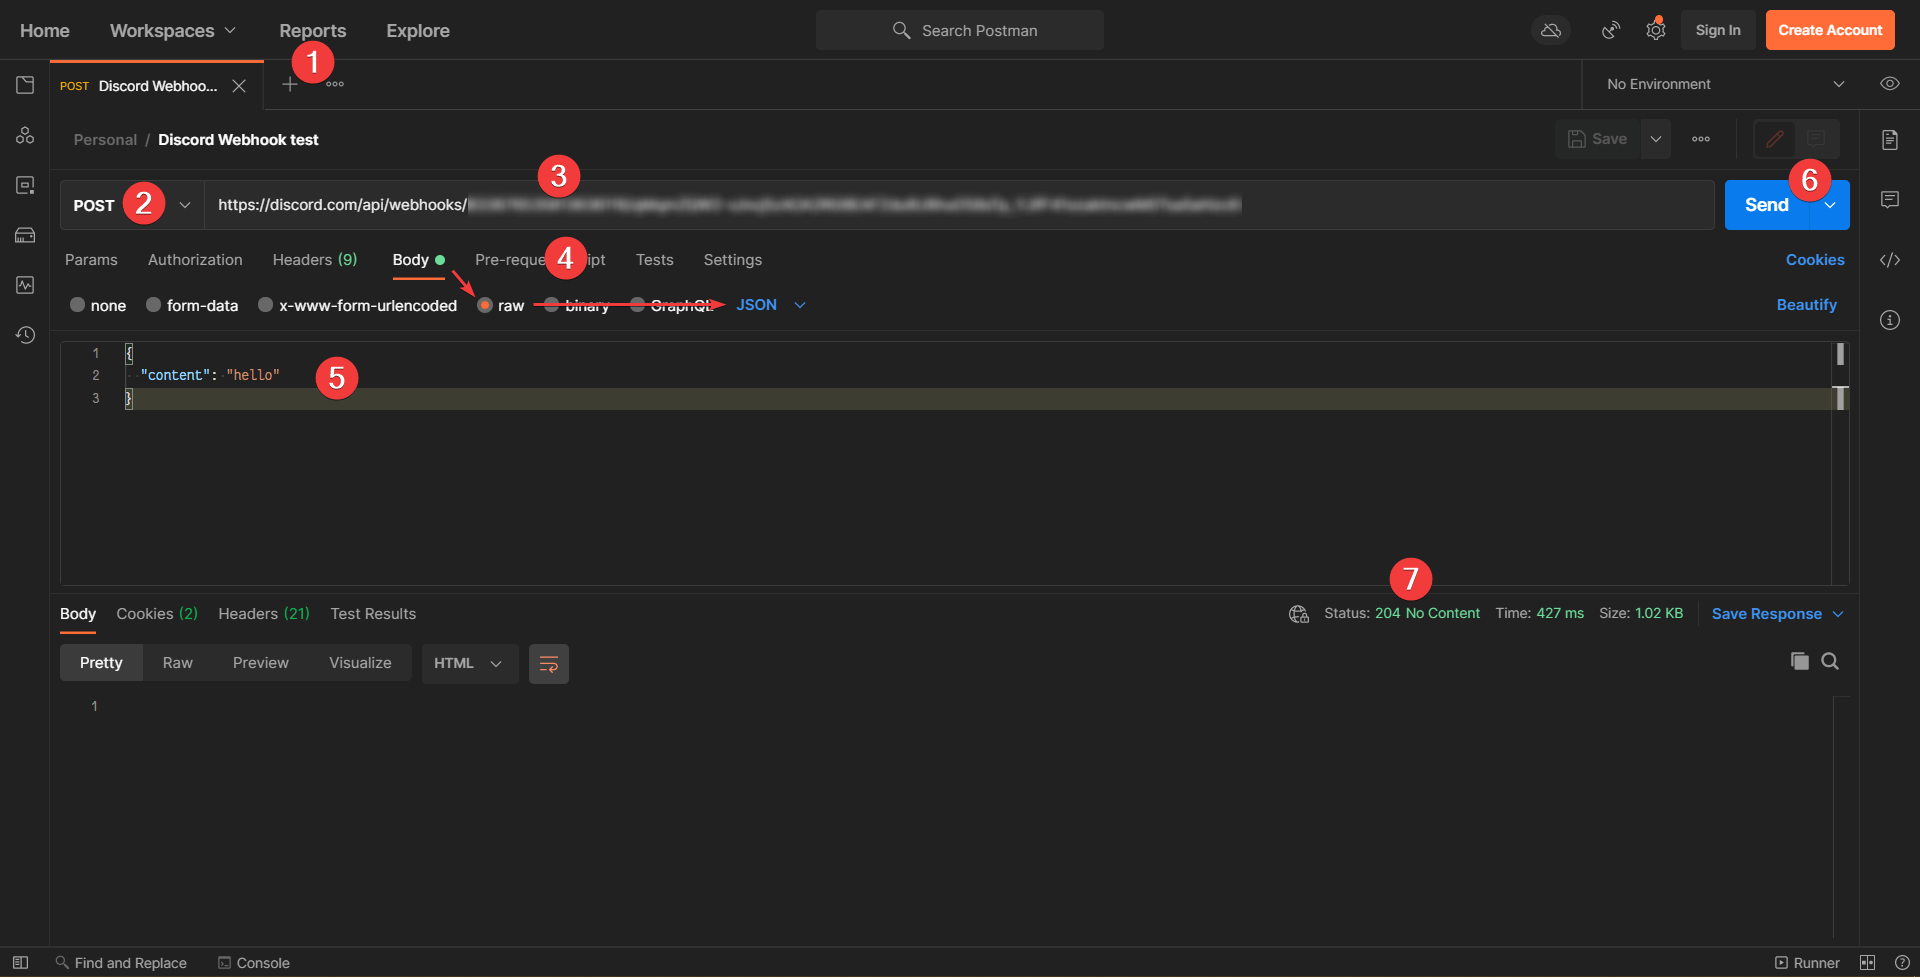Click the Save button

click(1598, 139)
